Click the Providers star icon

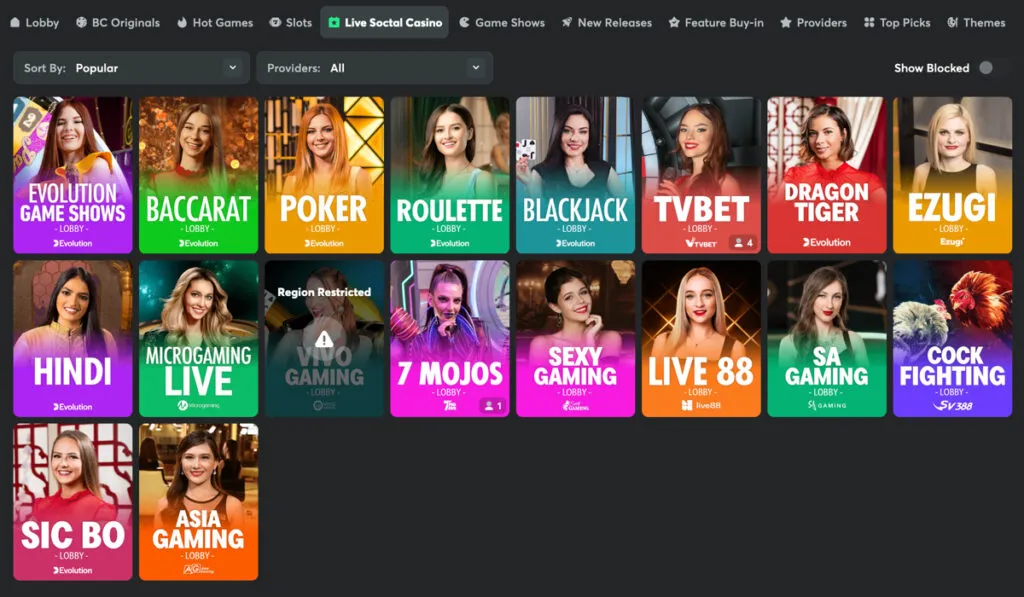[x=786, y=22]
